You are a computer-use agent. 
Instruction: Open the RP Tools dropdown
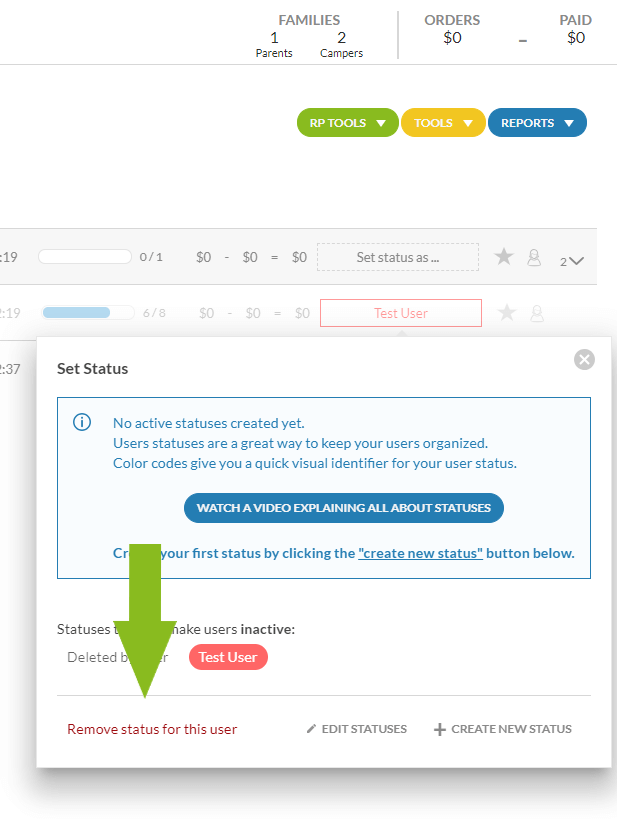coord(347,123)
